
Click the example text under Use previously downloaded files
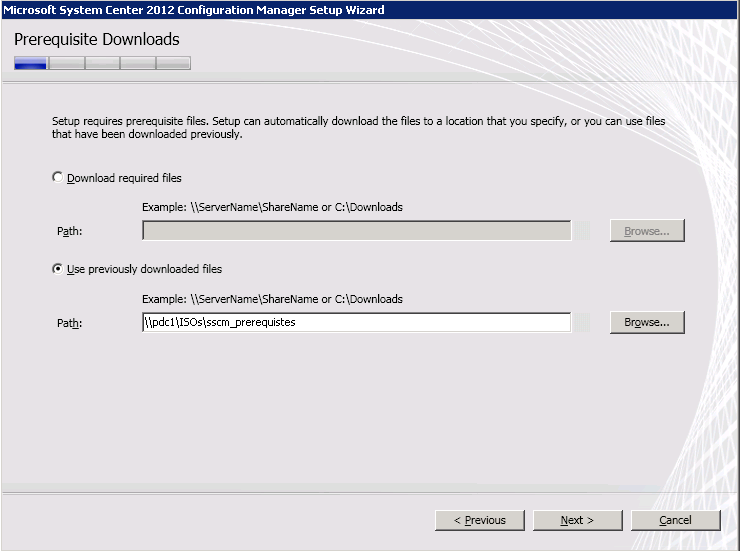[x=272, y=299]
